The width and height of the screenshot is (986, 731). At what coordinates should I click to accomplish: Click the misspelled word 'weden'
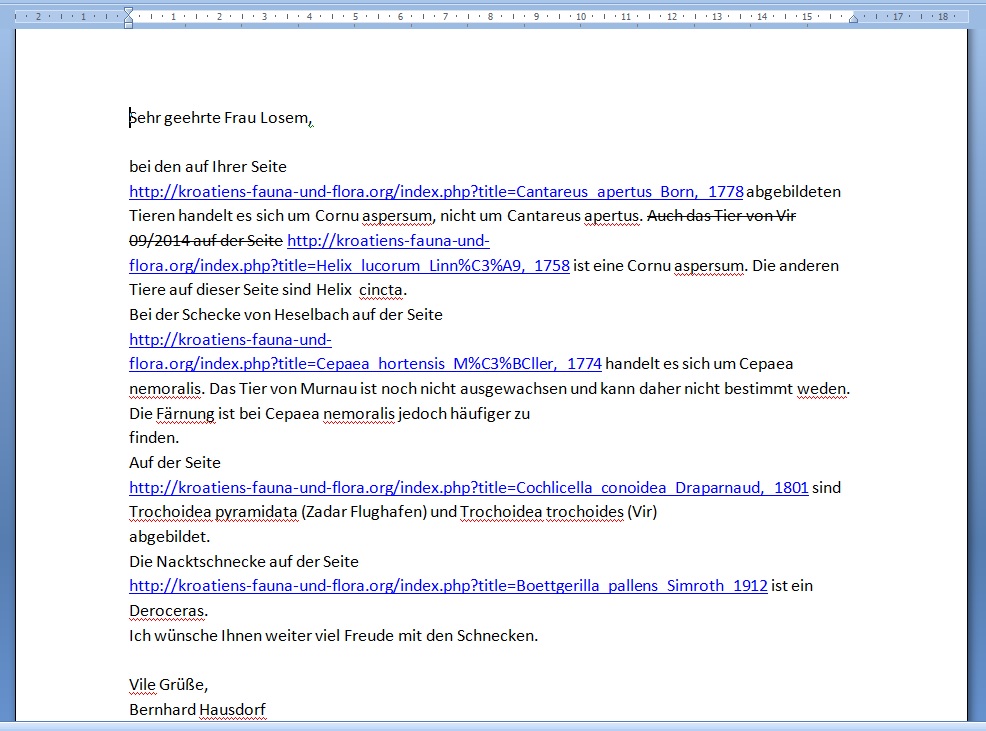pyautogui.click(x=823, y=389)
